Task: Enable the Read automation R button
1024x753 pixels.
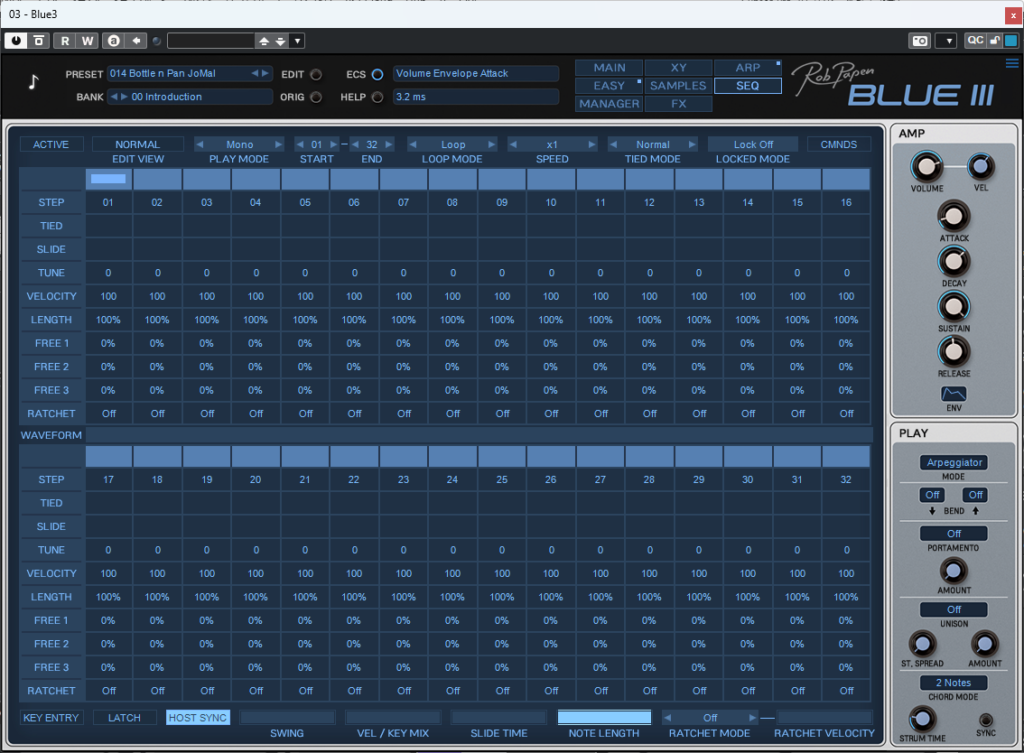Action: (65, 41)
